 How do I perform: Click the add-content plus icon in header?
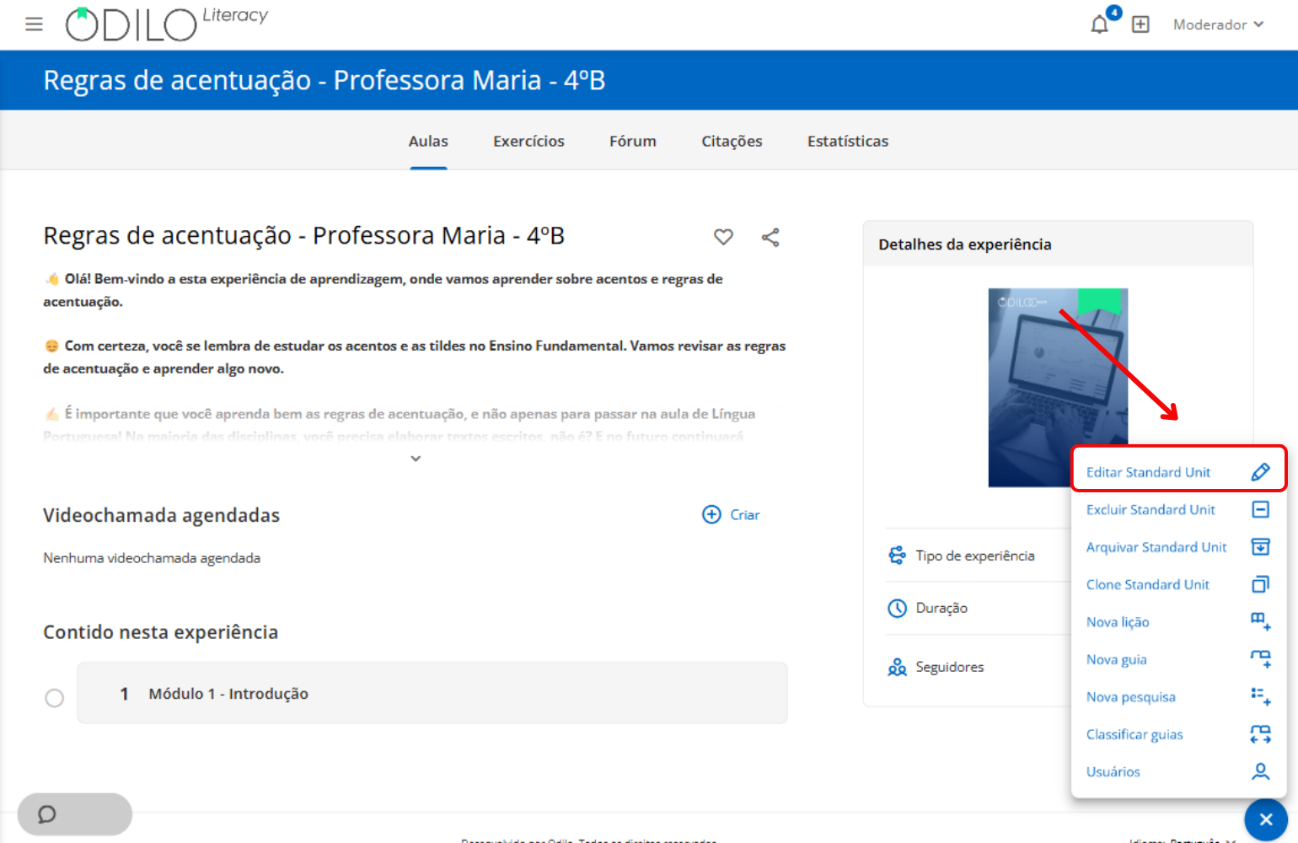1140,25
